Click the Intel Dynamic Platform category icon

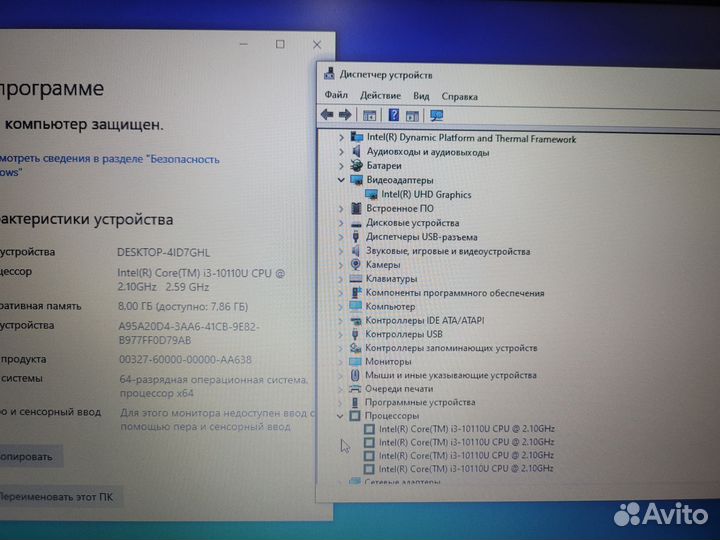coord(357,137)
